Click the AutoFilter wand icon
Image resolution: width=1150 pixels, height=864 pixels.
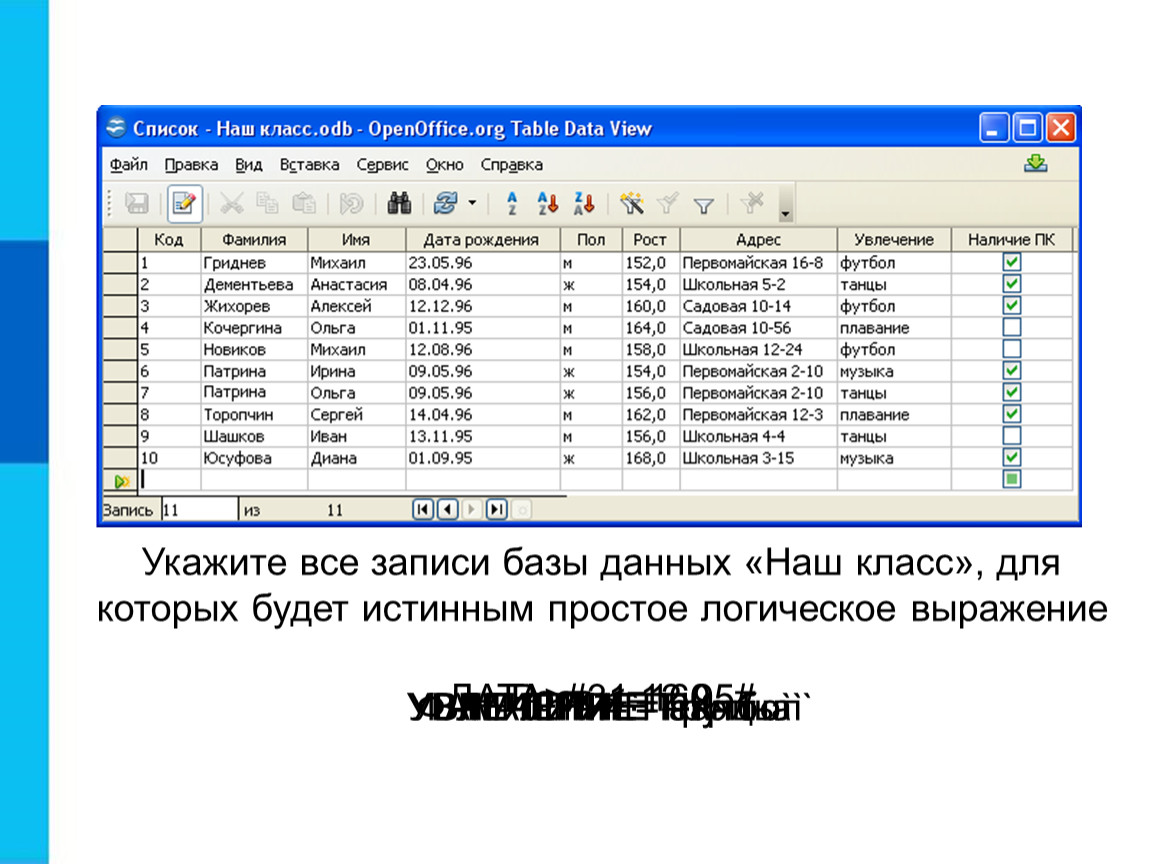(x=631, y=203)
